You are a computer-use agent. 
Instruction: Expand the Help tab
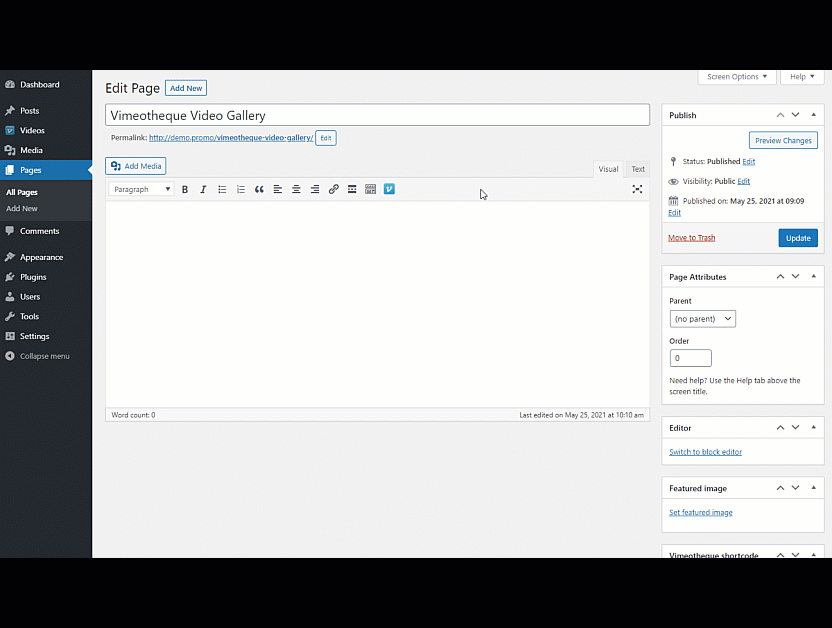802,77
